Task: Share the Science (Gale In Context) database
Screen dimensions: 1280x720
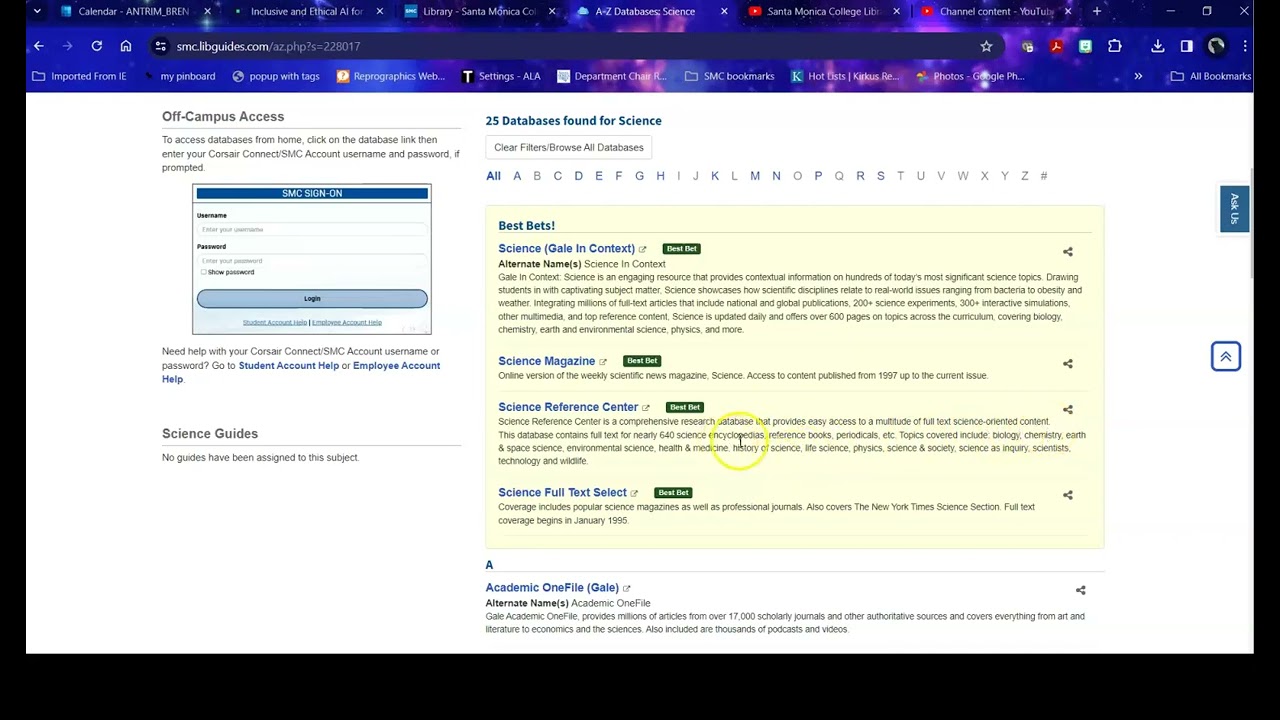Action: coord(1068,252)
